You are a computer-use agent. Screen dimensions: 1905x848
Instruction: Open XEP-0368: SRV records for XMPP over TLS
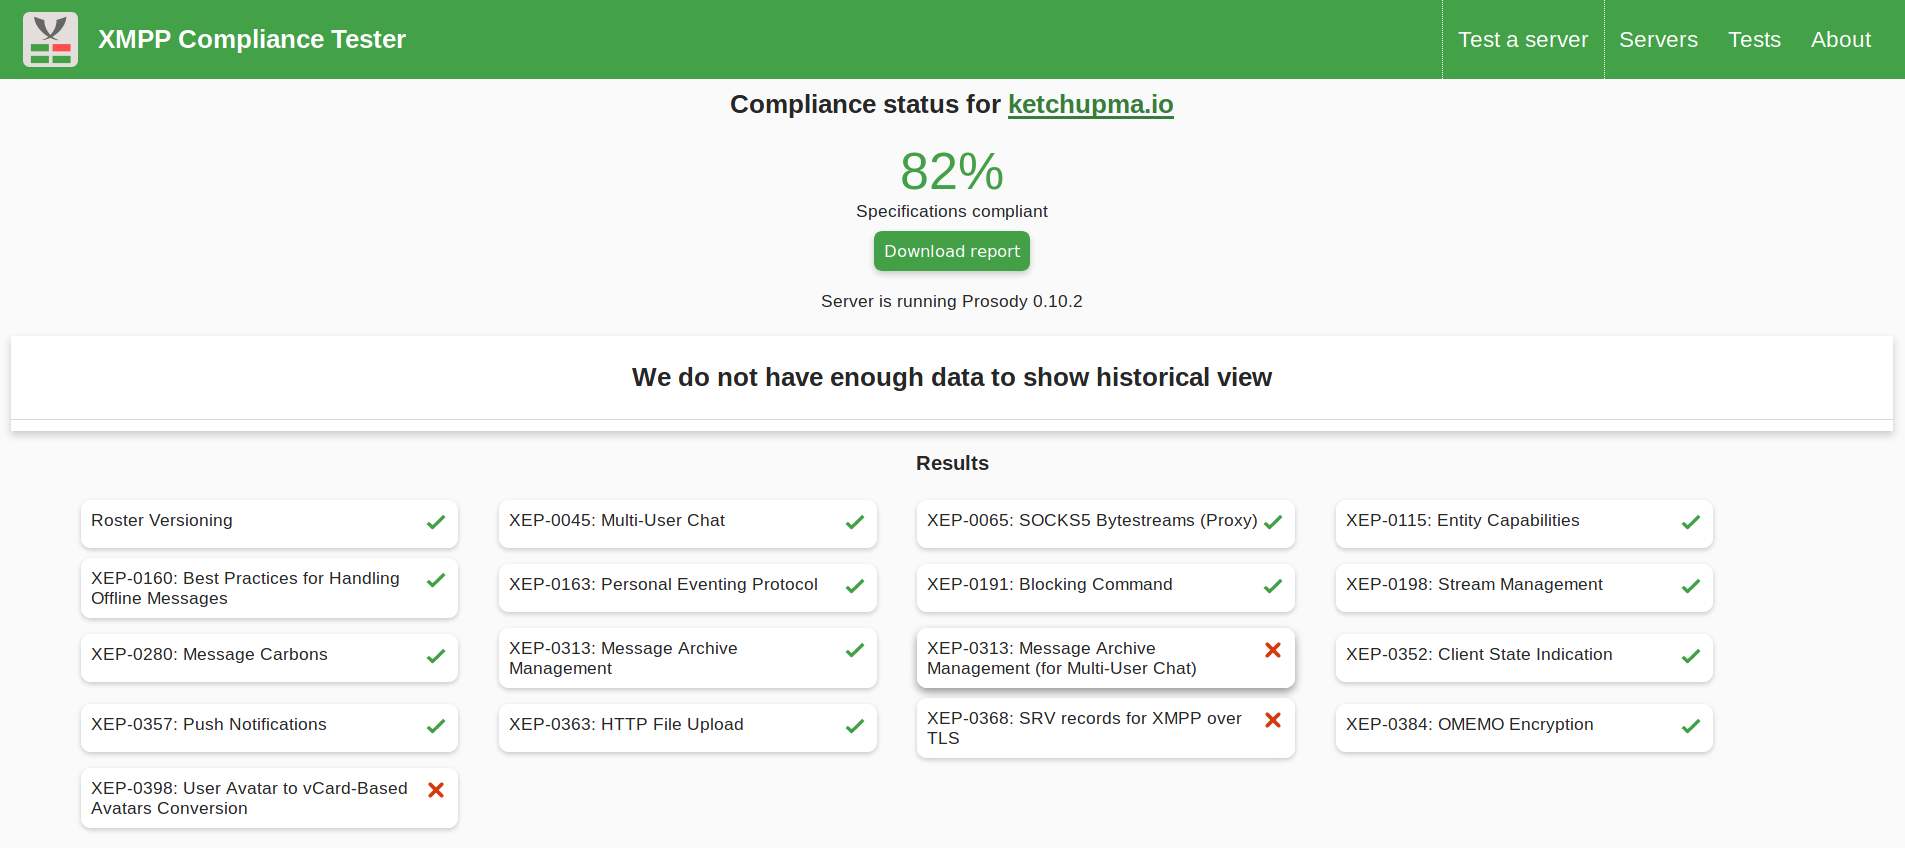coord(1105,728)
